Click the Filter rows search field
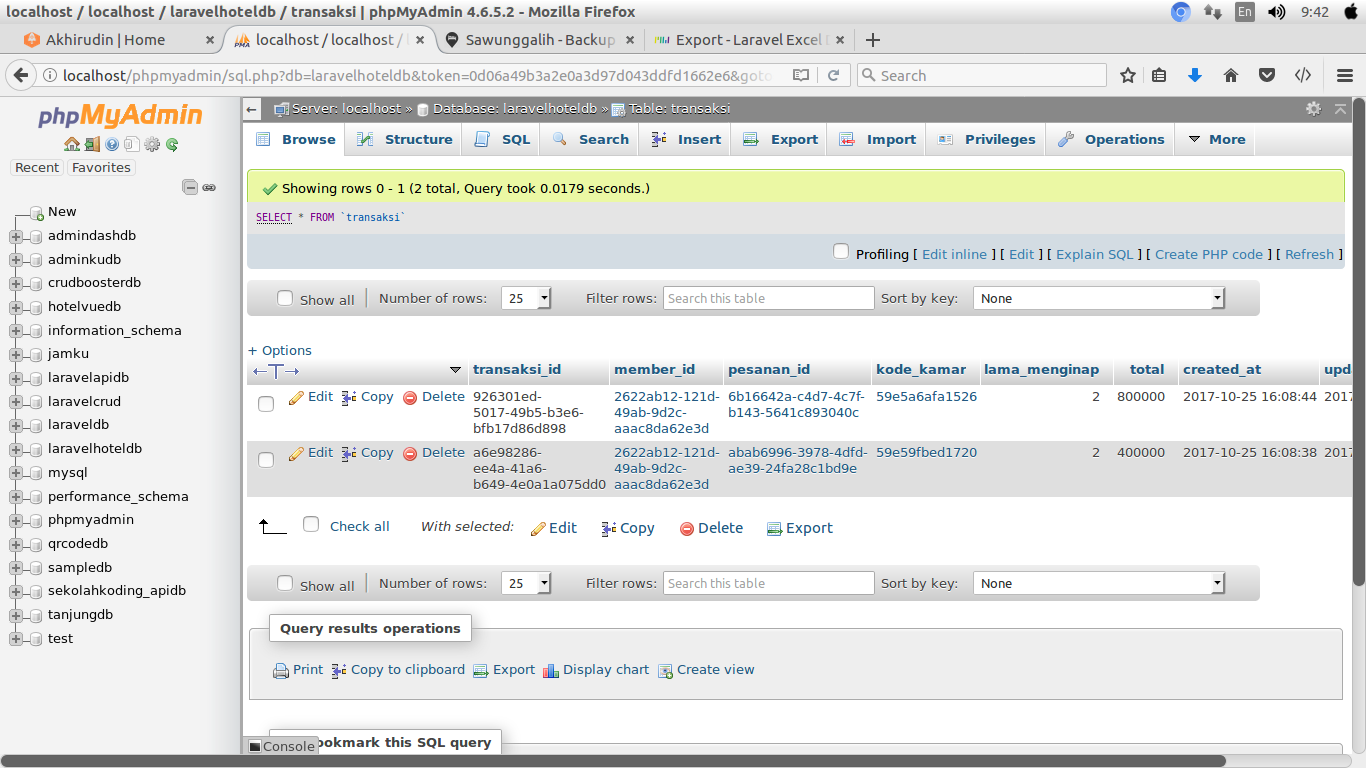Image resolution: width=1366 pixels, height=768 pixels. [768, 297]
